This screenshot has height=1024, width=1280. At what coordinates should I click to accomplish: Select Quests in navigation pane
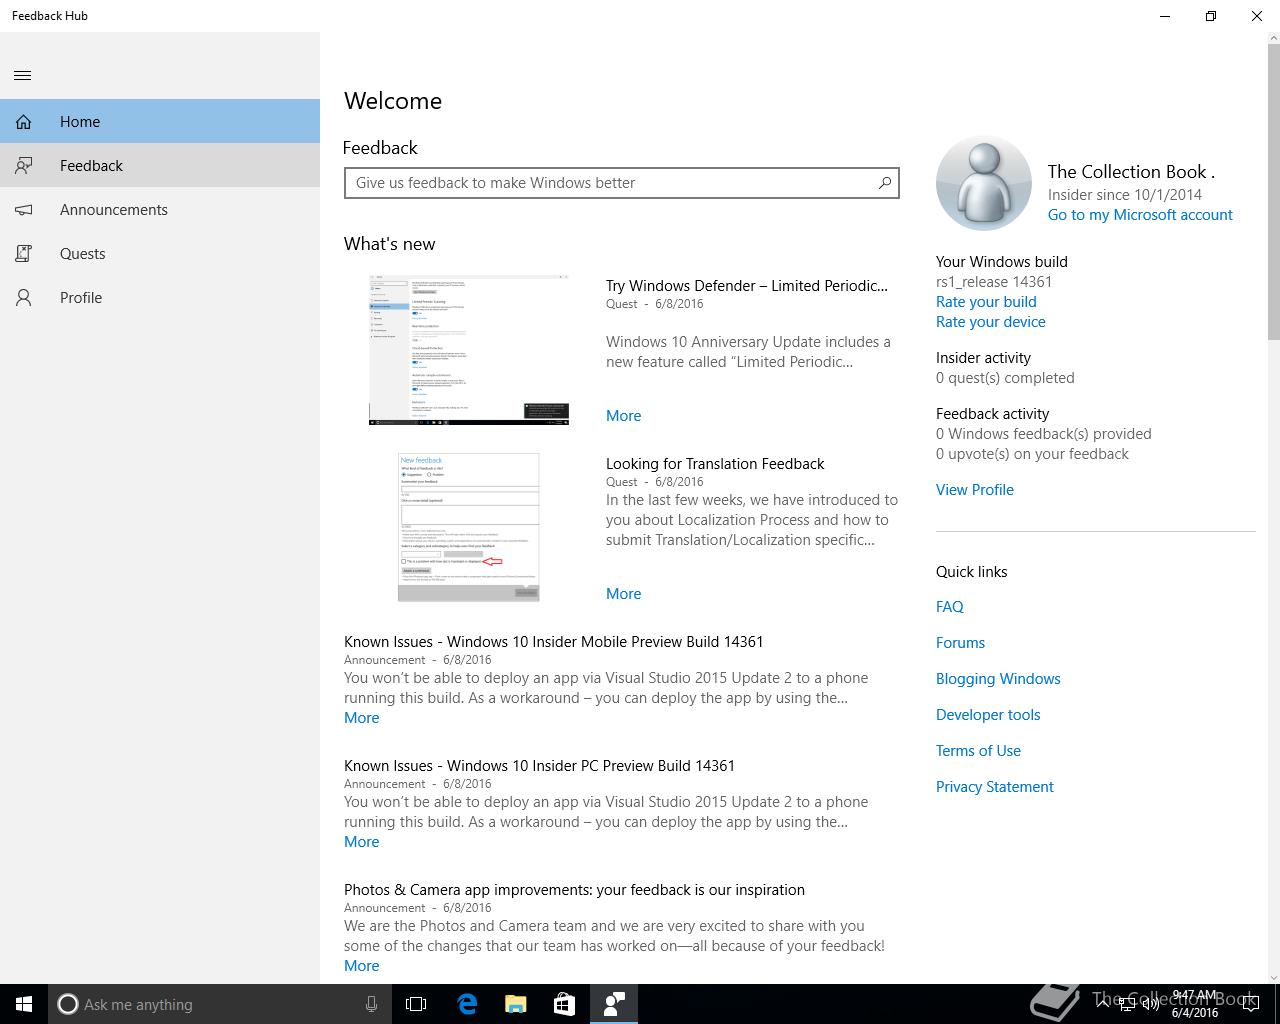(160, 254)
